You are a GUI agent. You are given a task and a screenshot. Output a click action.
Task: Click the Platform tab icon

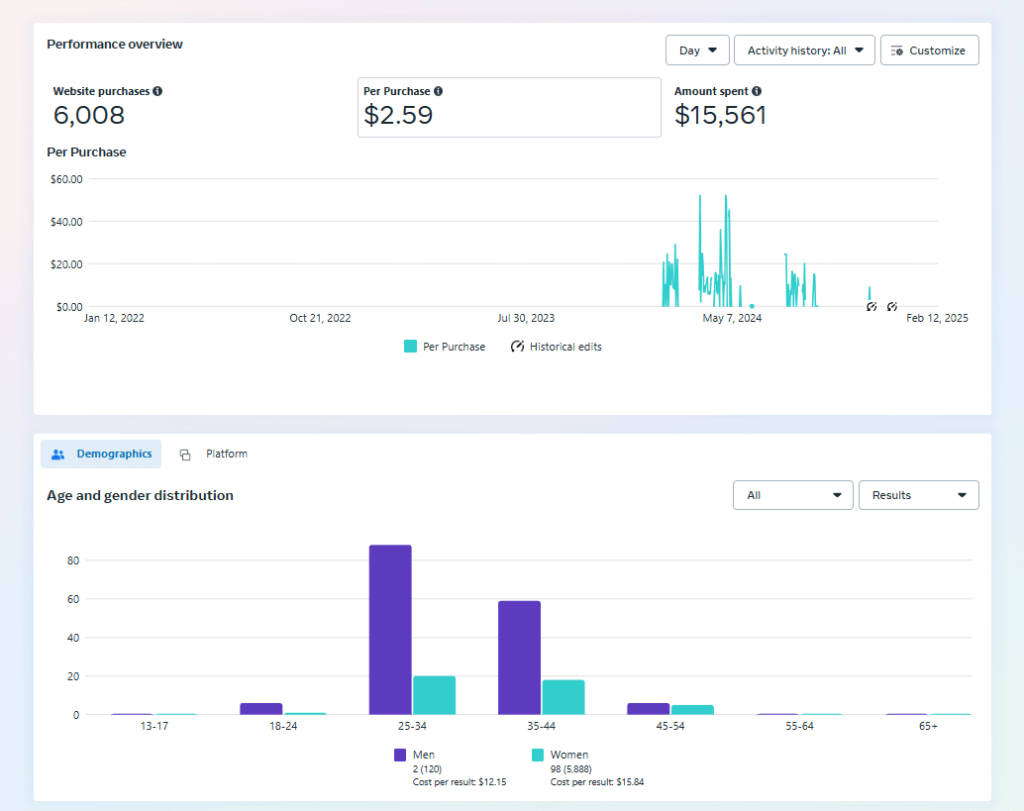pos(185,455)
